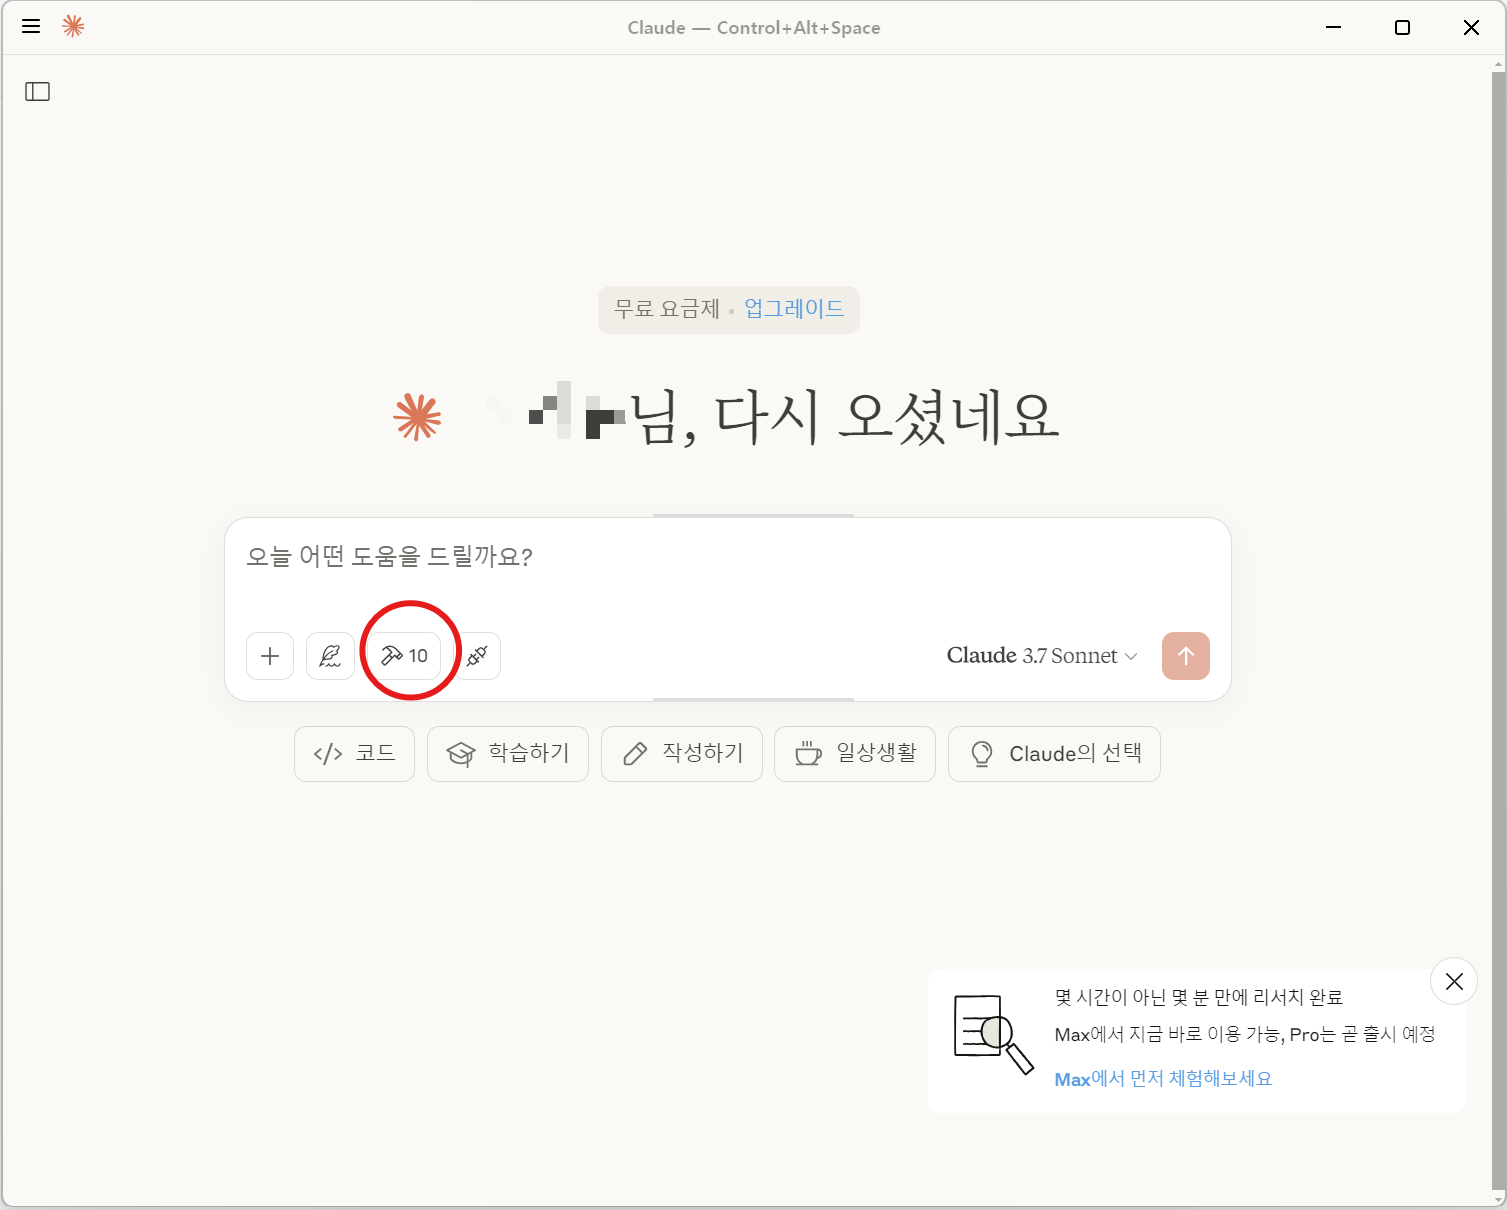Click the vertical scrollbar on right edge
Screen dimensions: 1507x1210
(x=1498, y=632)
